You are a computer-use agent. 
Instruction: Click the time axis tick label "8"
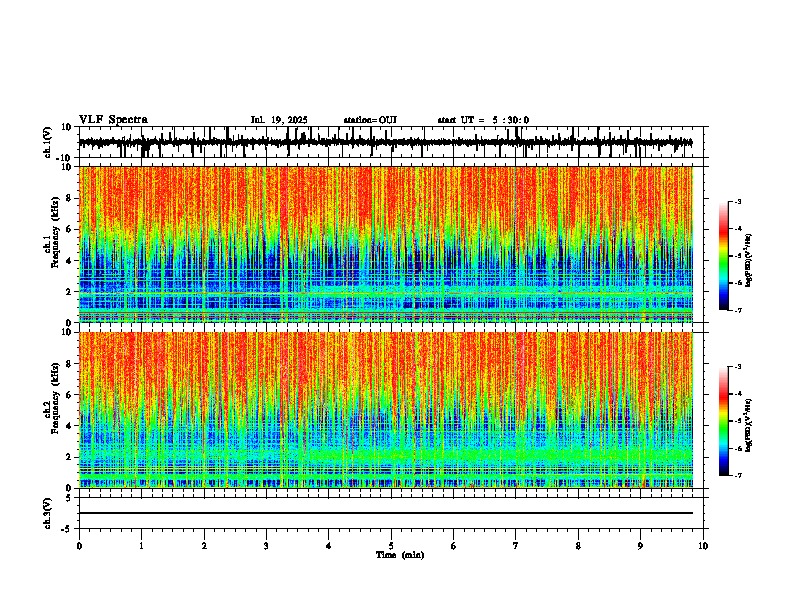point(578,546)
